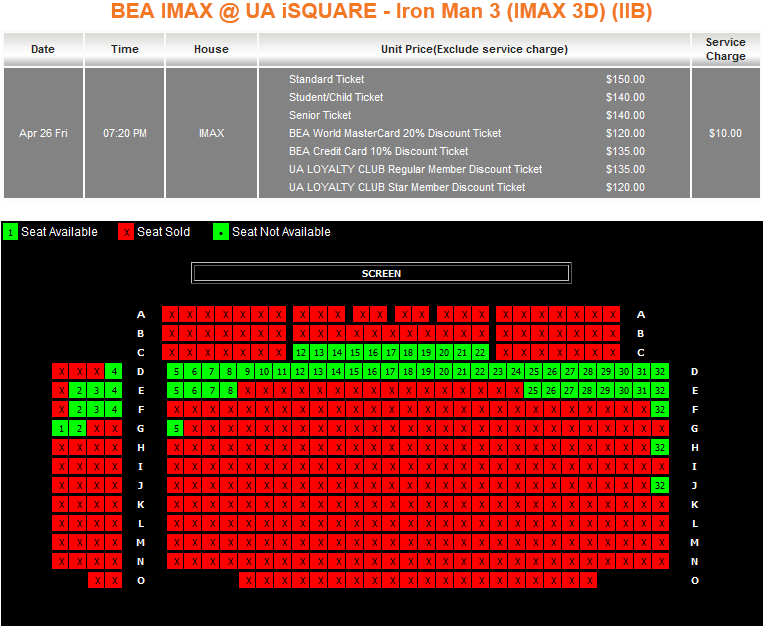765x626 pixels.
Task: Click the SCREEN label box
Action: click(x=381, y=273)
